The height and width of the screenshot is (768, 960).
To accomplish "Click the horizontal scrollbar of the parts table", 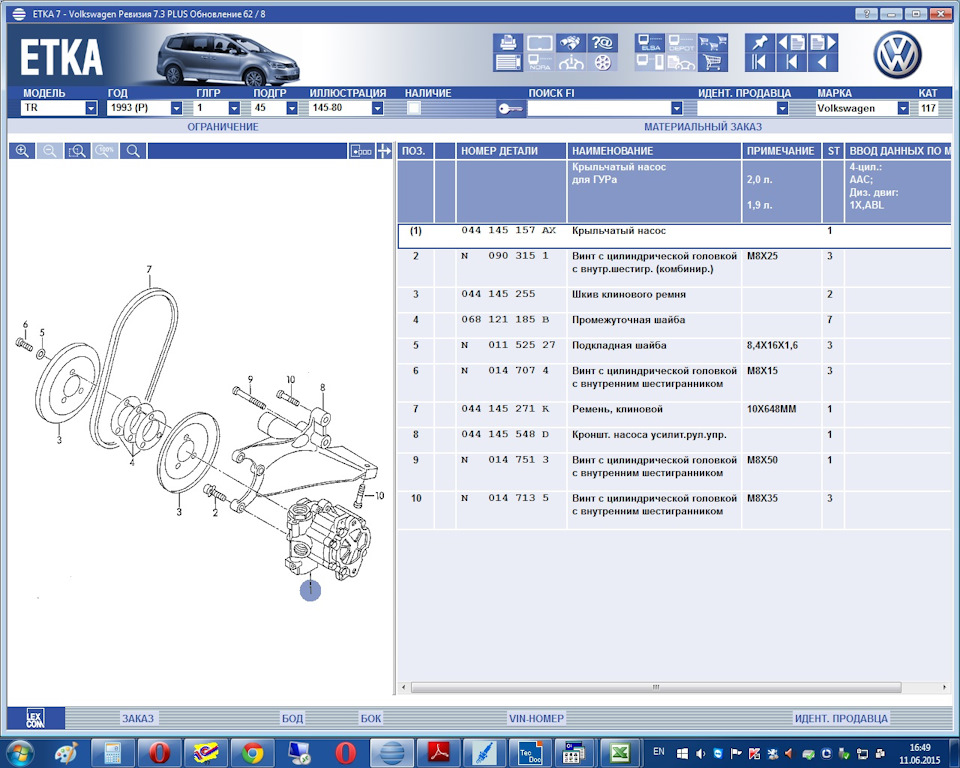I will pos(655,687).
